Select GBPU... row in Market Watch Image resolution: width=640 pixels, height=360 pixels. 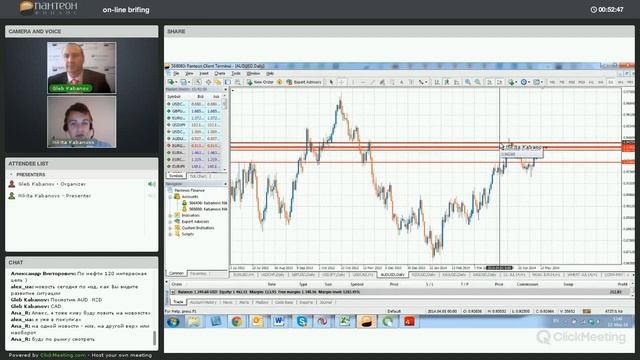pyautogui.click(x=194, y=111)
